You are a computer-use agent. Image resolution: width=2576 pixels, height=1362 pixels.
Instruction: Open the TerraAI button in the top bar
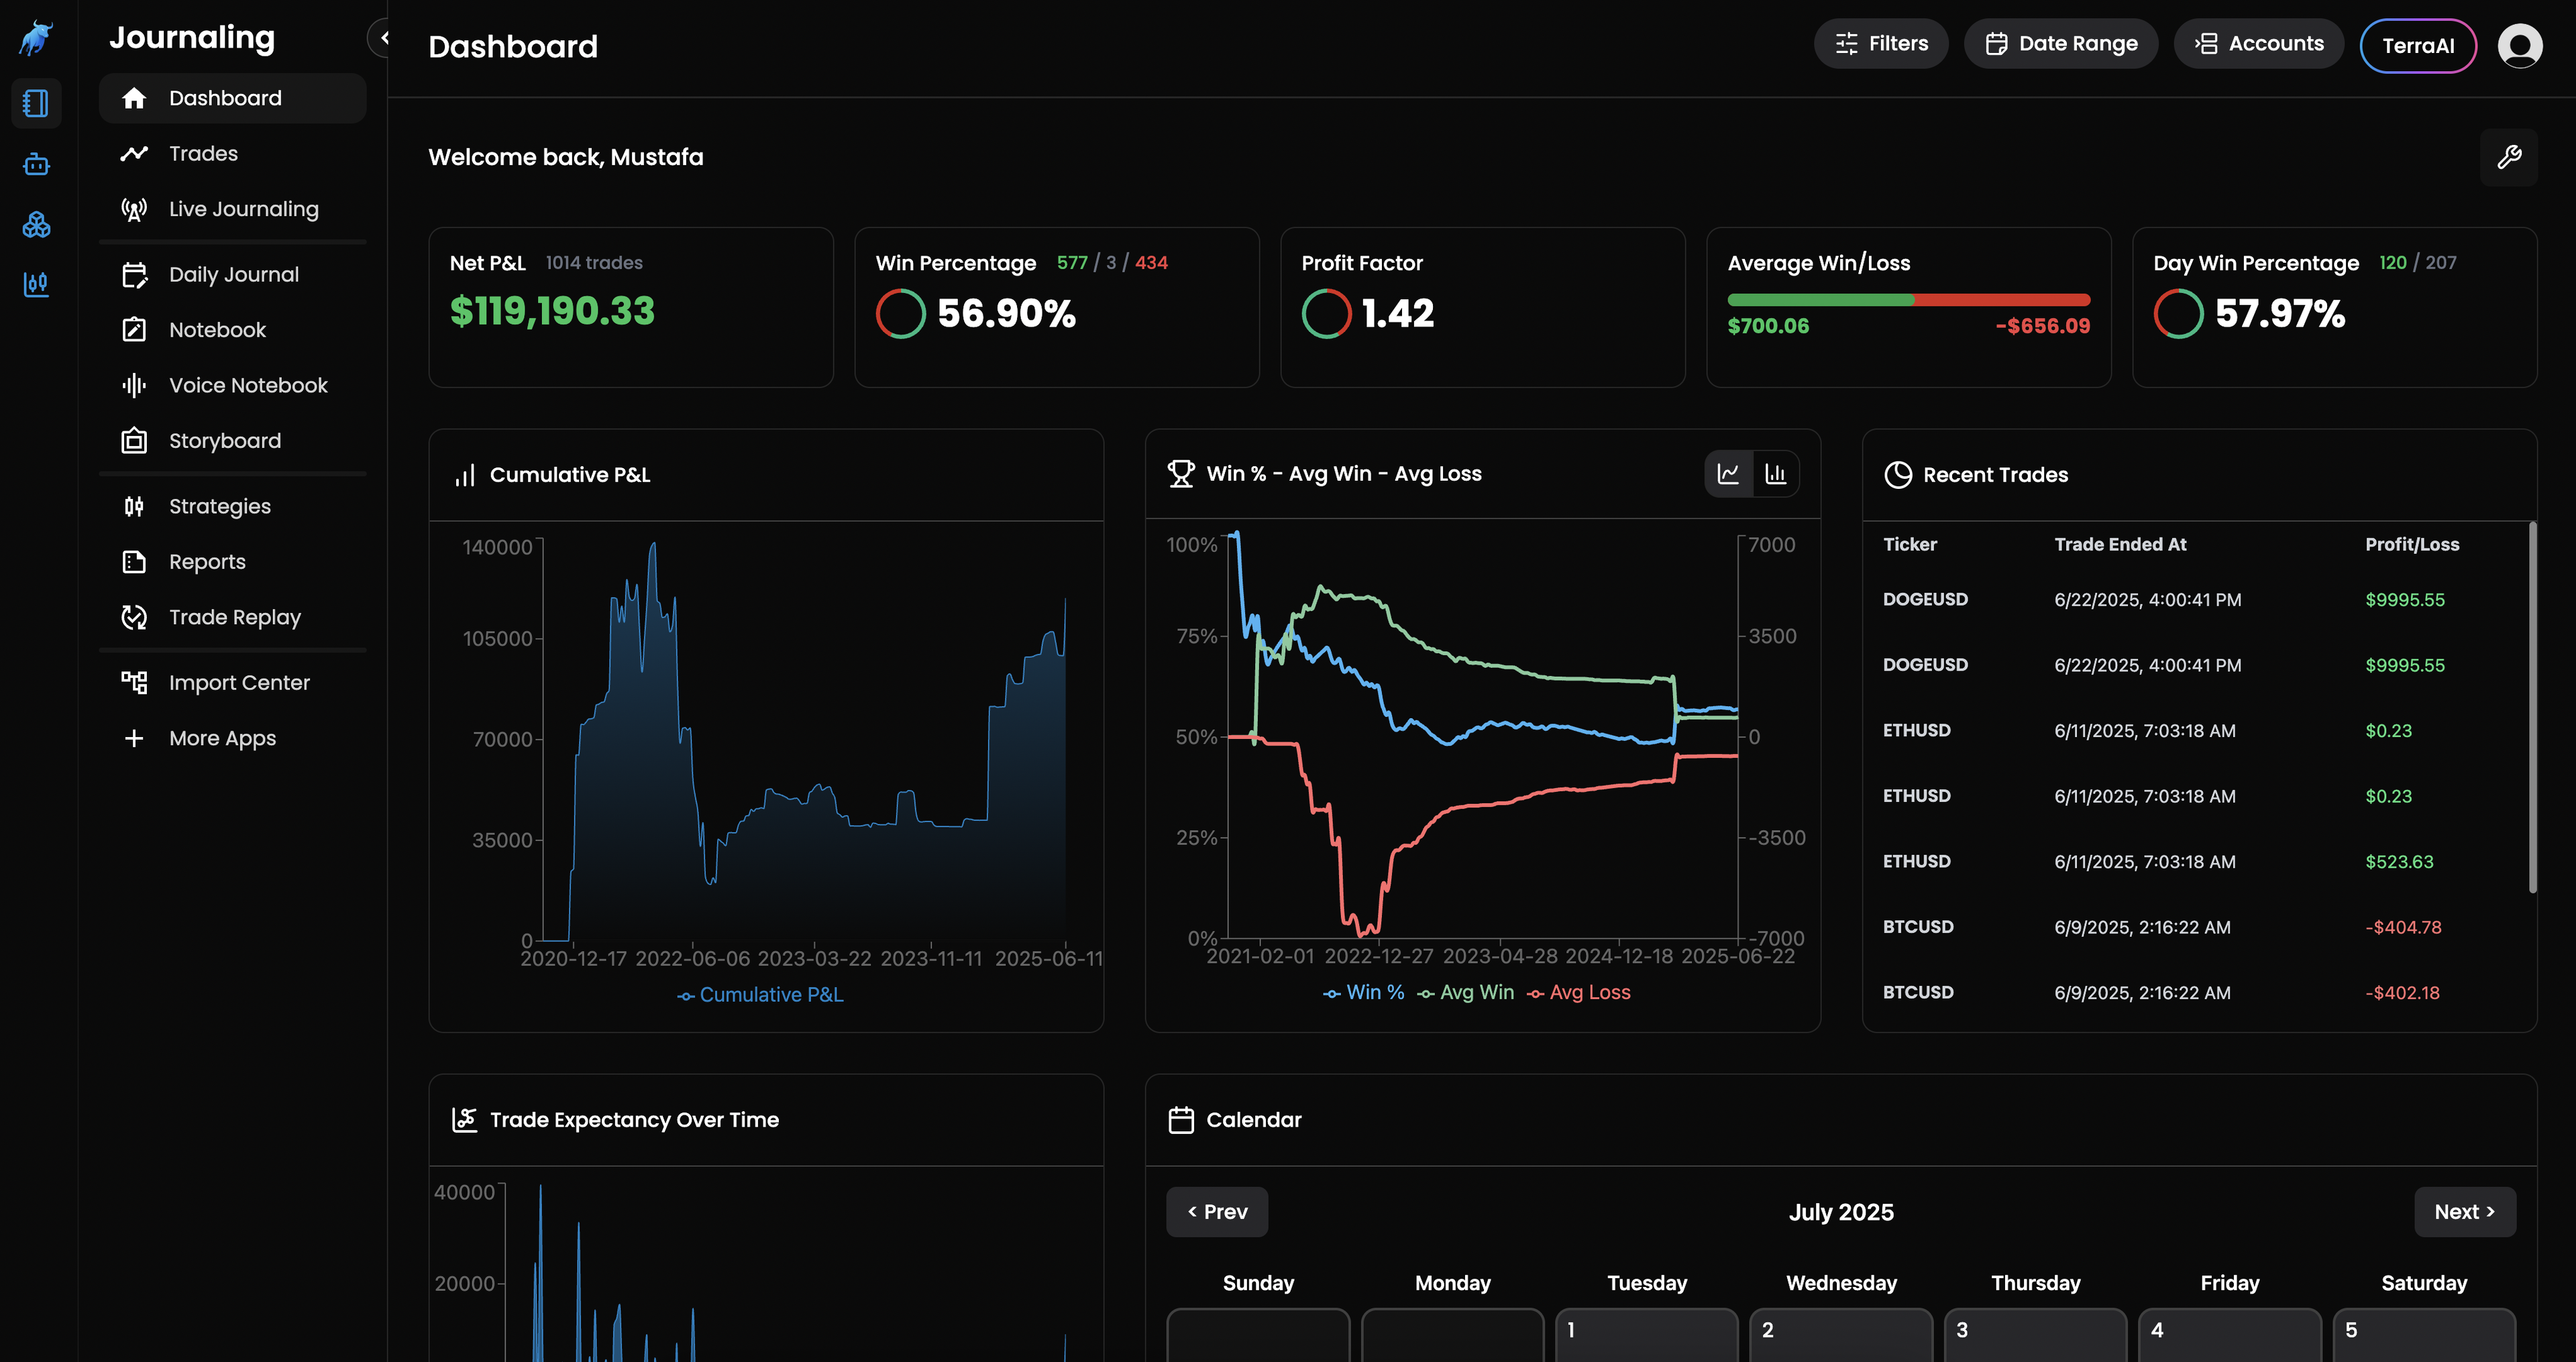[x=2418, y=45]
